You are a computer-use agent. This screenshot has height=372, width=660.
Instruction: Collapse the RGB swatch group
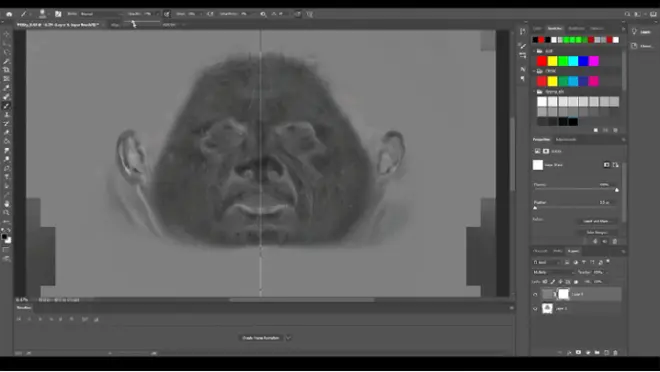click(535, 51)
